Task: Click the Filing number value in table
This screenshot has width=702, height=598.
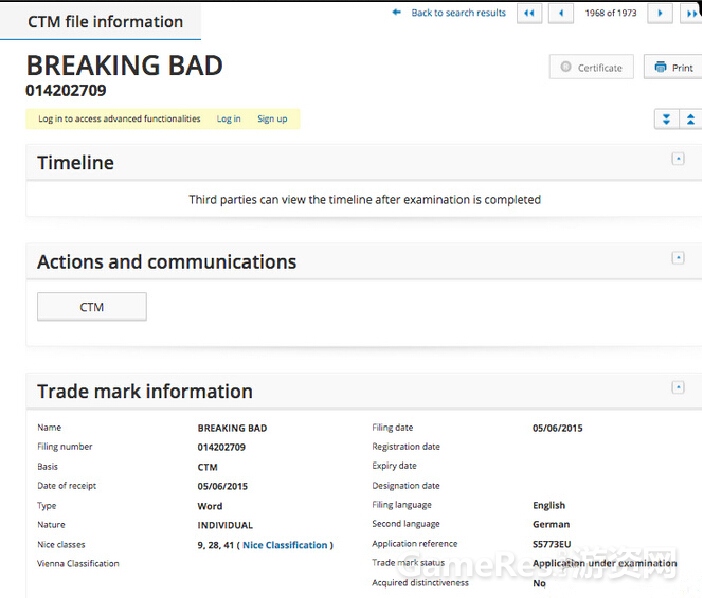Action: coord(222,448)
